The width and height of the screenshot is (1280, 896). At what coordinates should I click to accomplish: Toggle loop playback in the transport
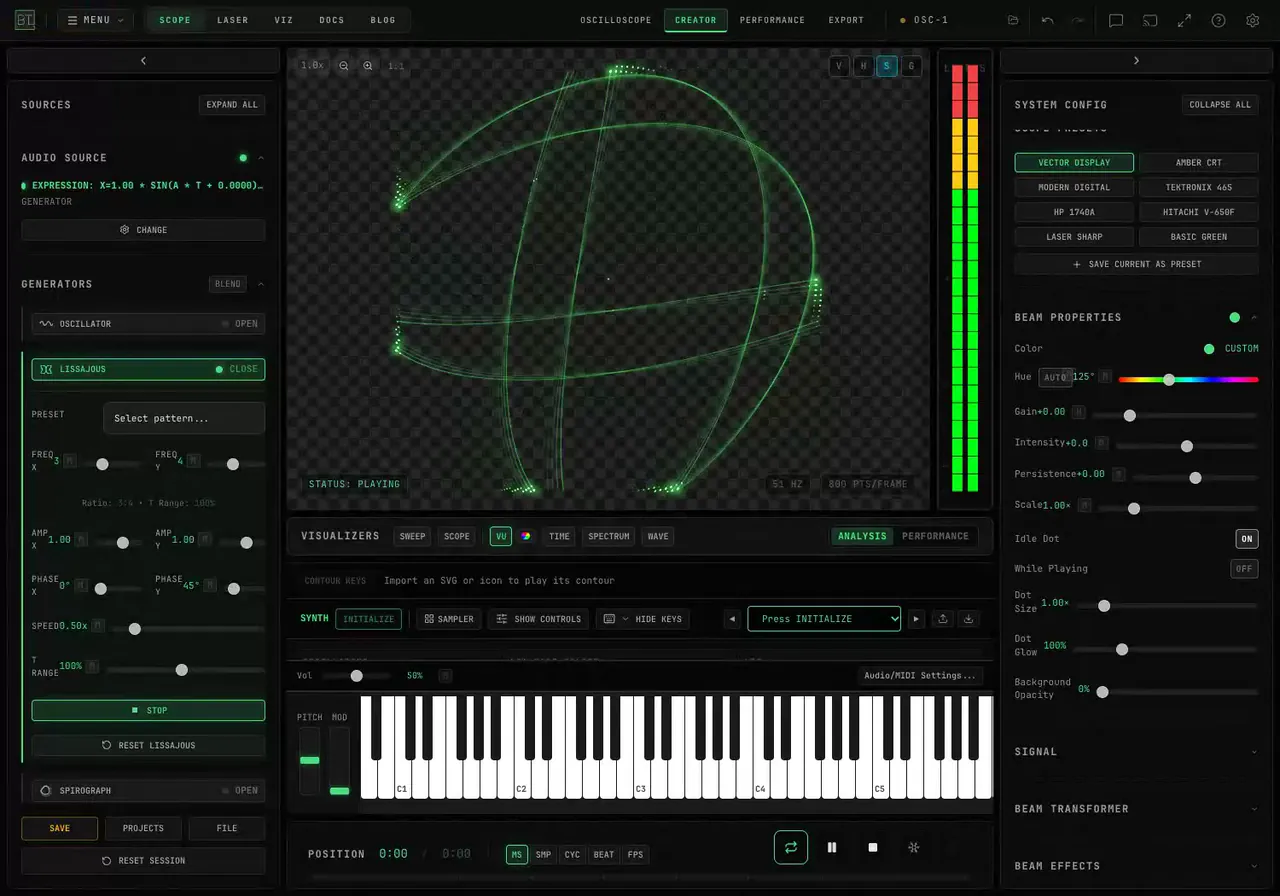[x=791, y=847]
